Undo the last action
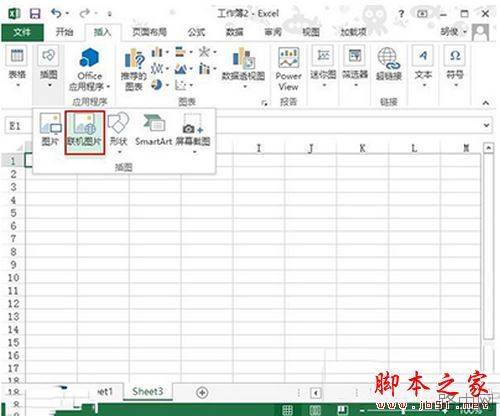 pos(56,13)
